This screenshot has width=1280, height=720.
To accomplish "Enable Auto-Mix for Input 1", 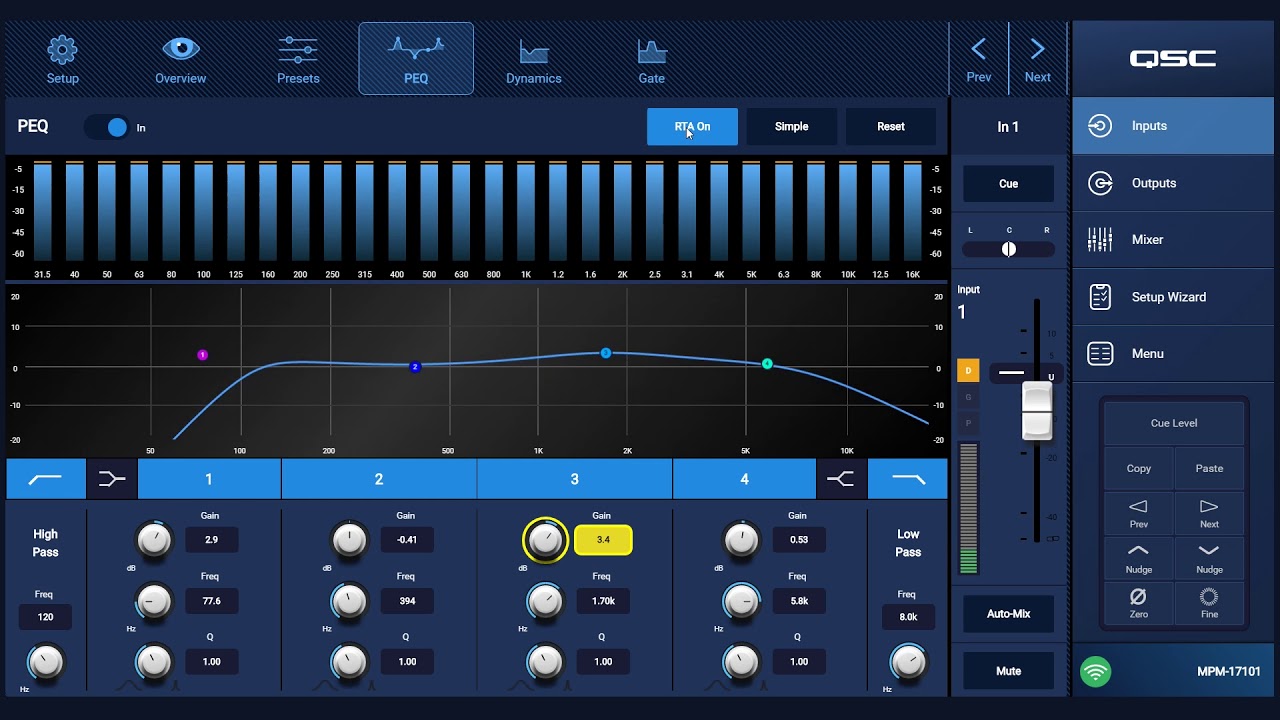I will pyautogui.click(x=1008, y=614).
